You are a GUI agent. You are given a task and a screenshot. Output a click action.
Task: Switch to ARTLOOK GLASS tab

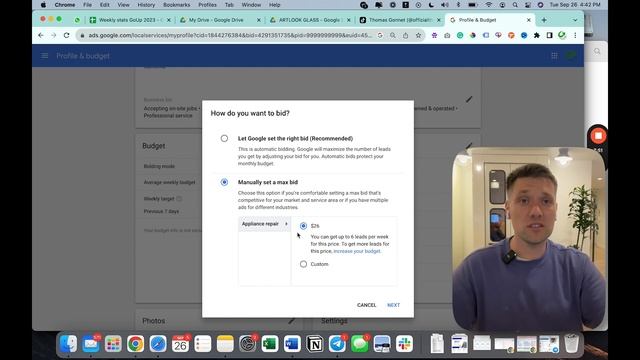point(309,20)
